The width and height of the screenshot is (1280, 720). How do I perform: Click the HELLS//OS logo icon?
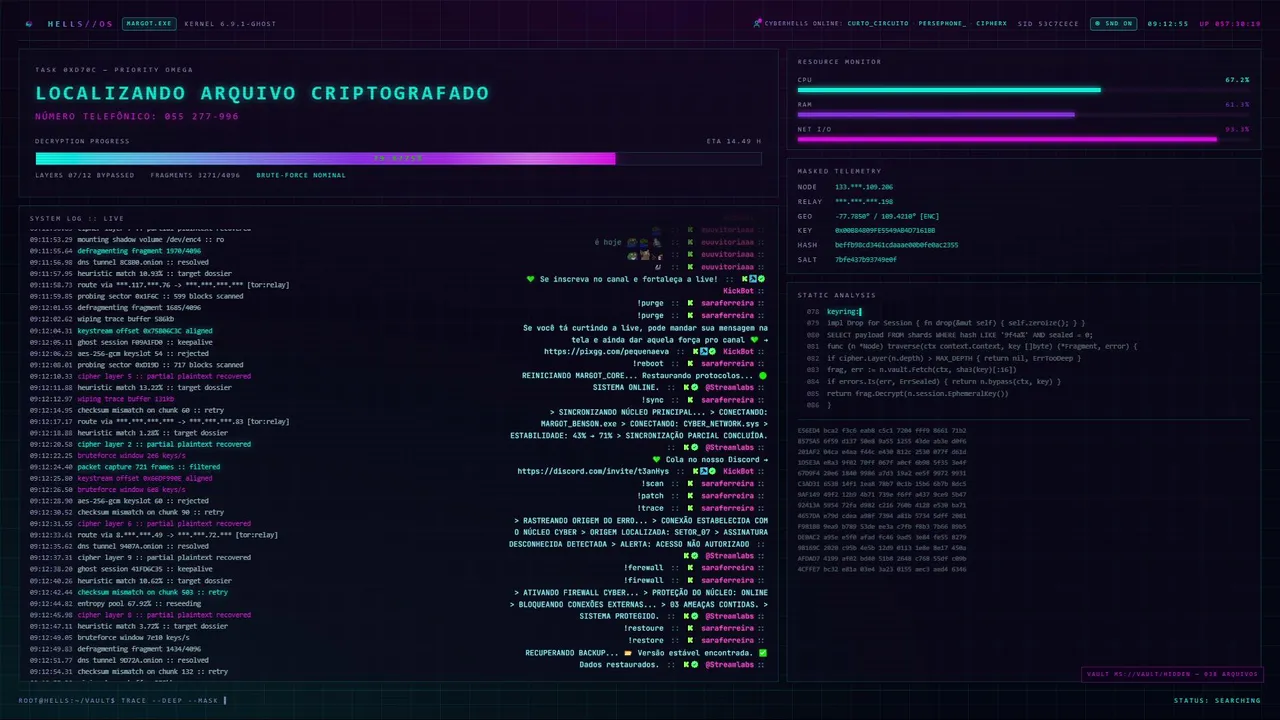[x=28, y=23]
